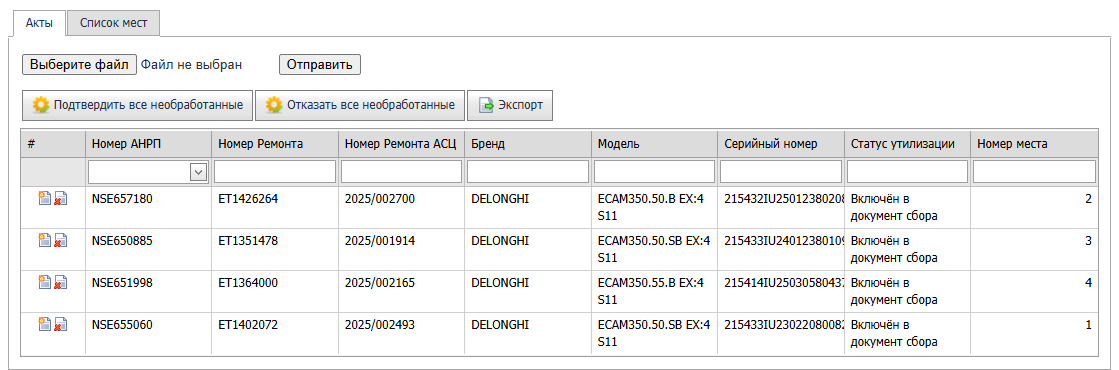
Task: Open the Список мест tab
Action: click(113, 23)
